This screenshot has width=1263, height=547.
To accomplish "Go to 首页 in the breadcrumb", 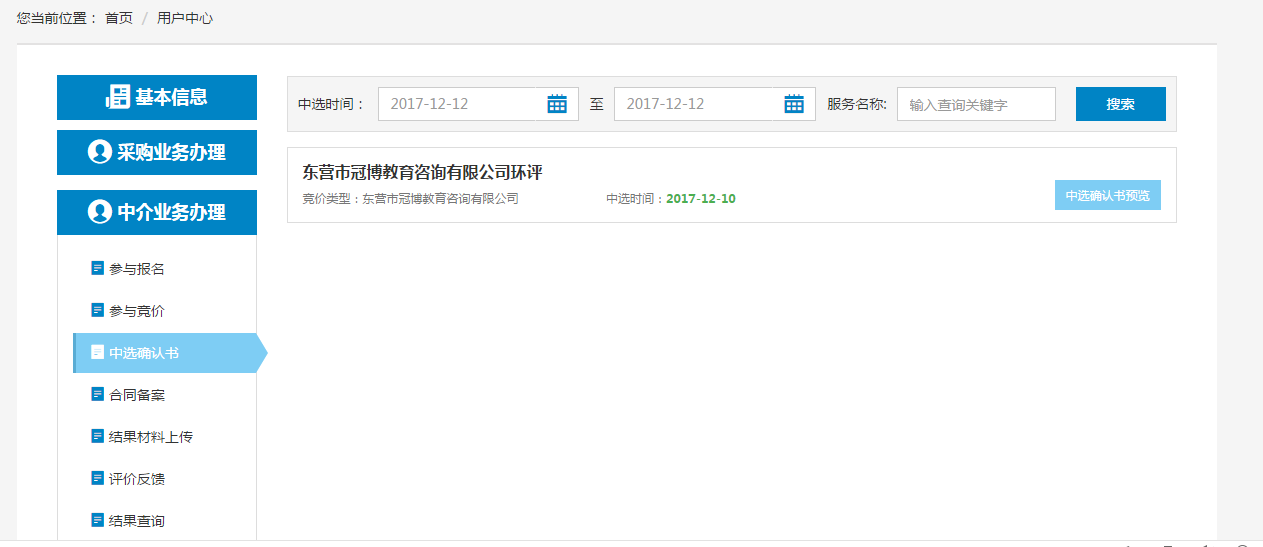I will point(119,18).
